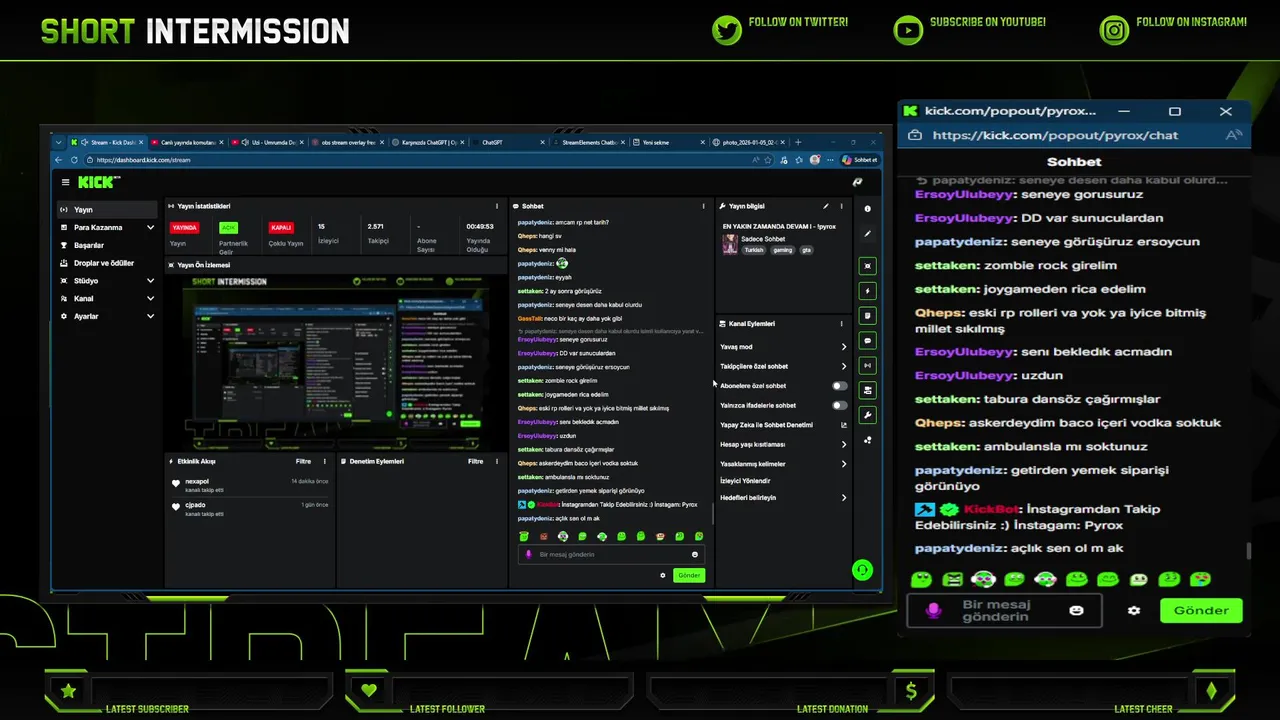Open the options menu of Yayın İstatistikleri panel
Viewport: 1280px width, 720px height.
click(x=499, y=206)
